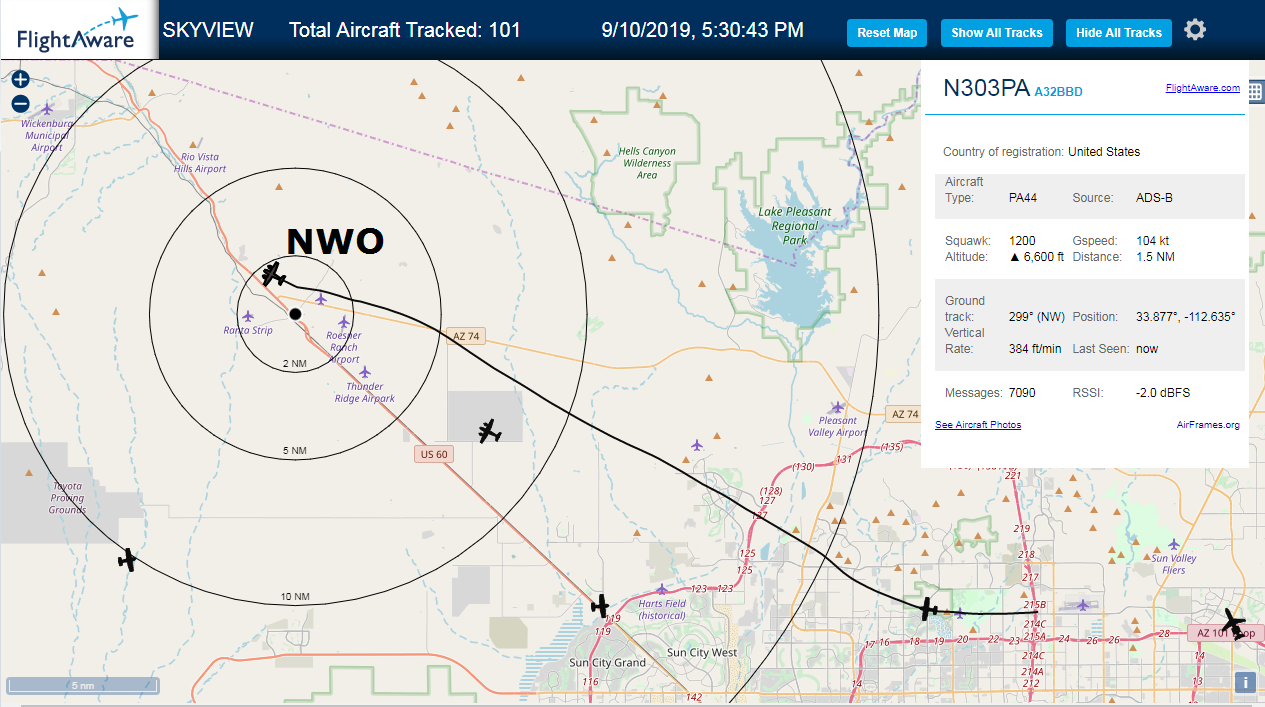Click the position 33.877°, -112.635° value
This screenshot has width=1265, height=707.
[1186, 317]
